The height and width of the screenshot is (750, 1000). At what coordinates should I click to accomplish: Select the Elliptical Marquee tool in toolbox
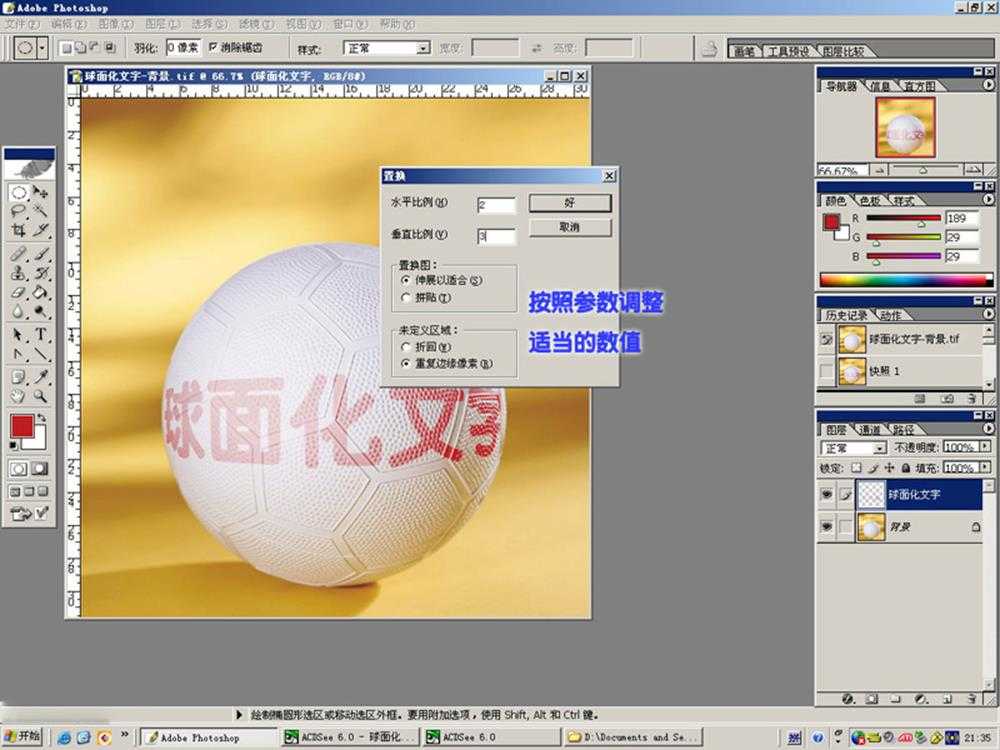point(19,193)
